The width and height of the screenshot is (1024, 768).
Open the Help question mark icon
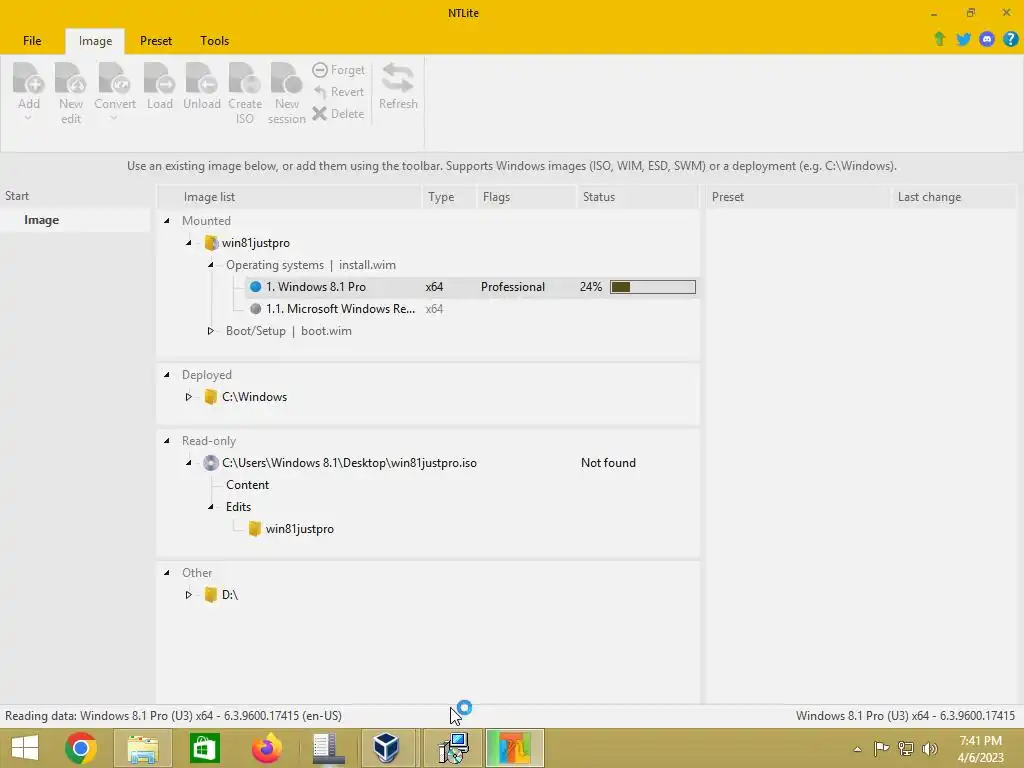coord(1010,39)
